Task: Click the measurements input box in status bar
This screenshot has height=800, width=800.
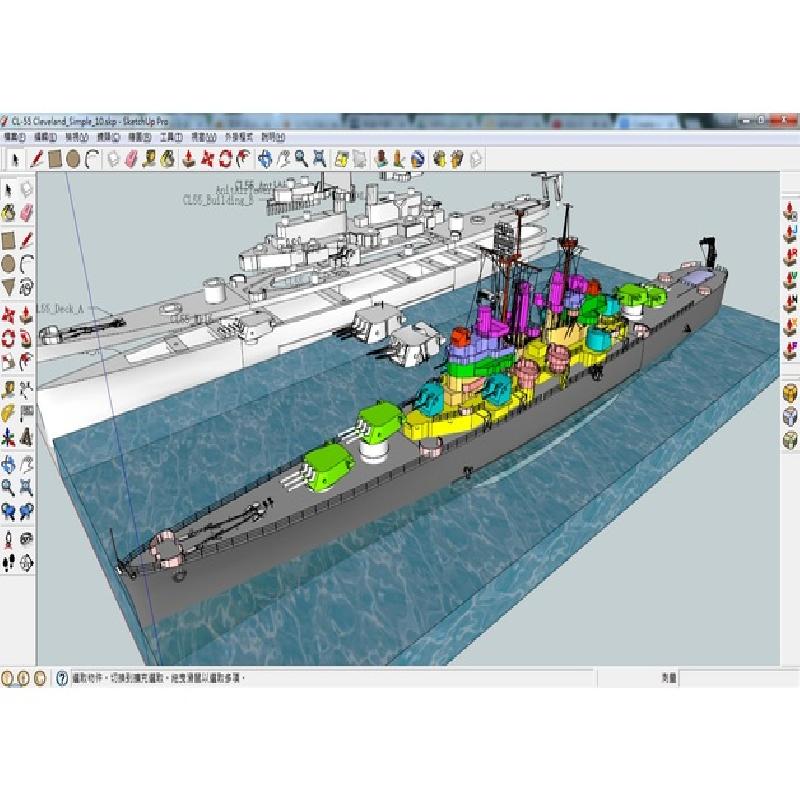Action: 738,678
